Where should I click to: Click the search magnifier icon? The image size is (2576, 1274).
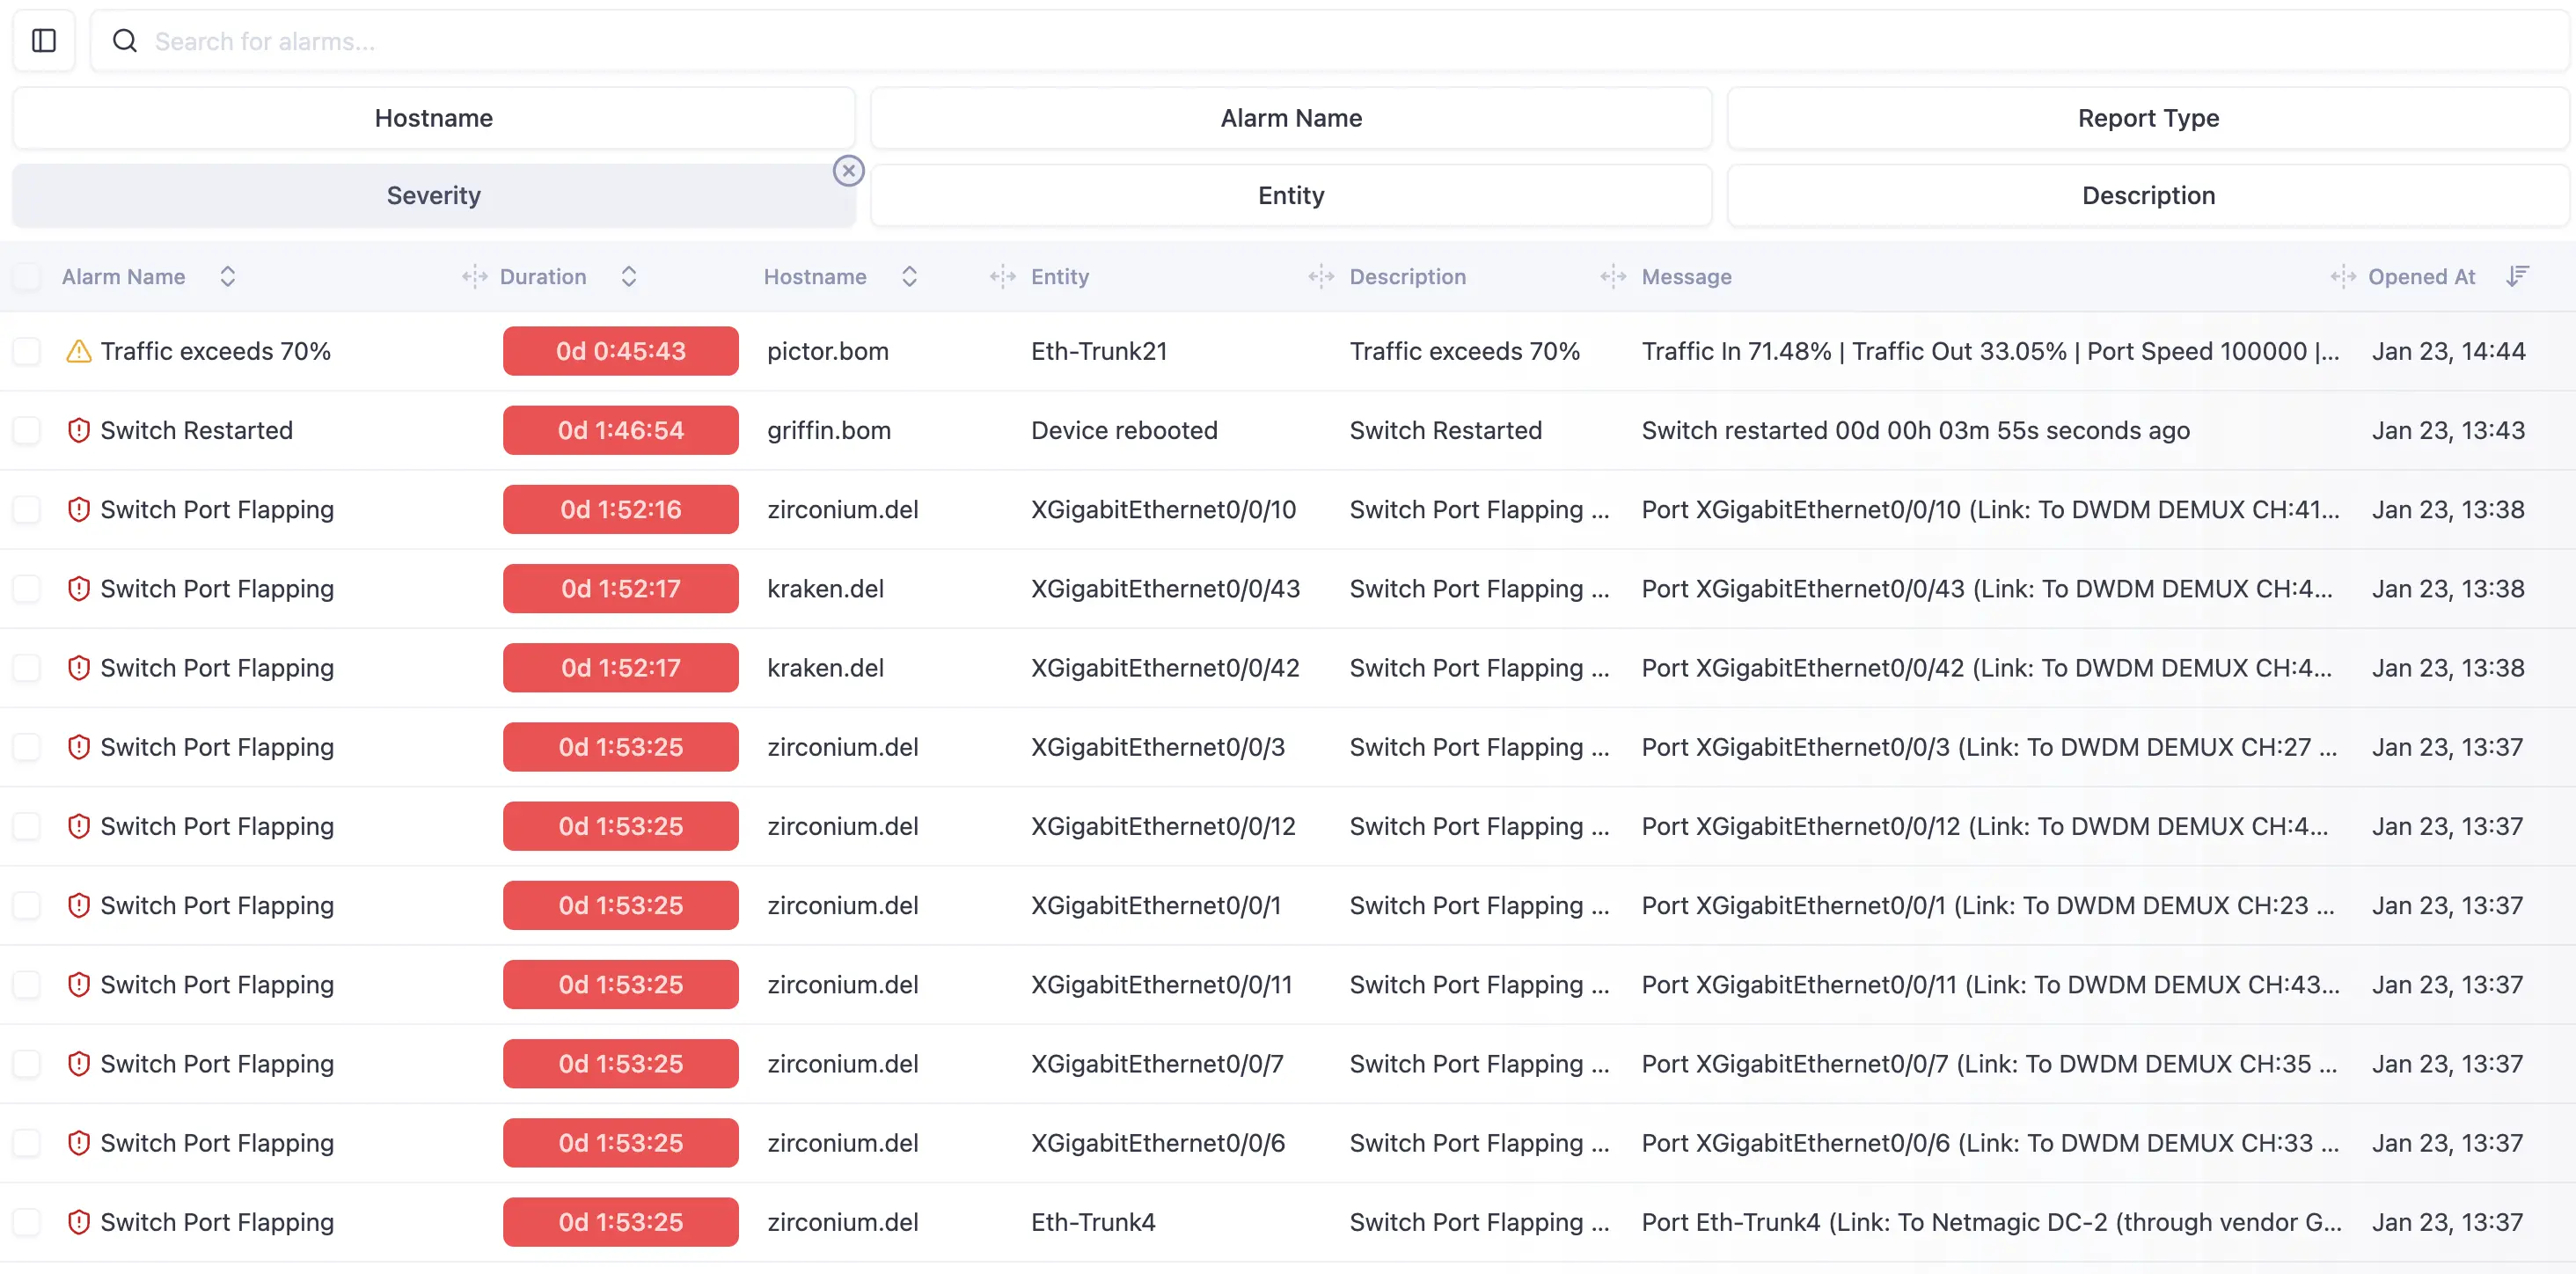124,41
